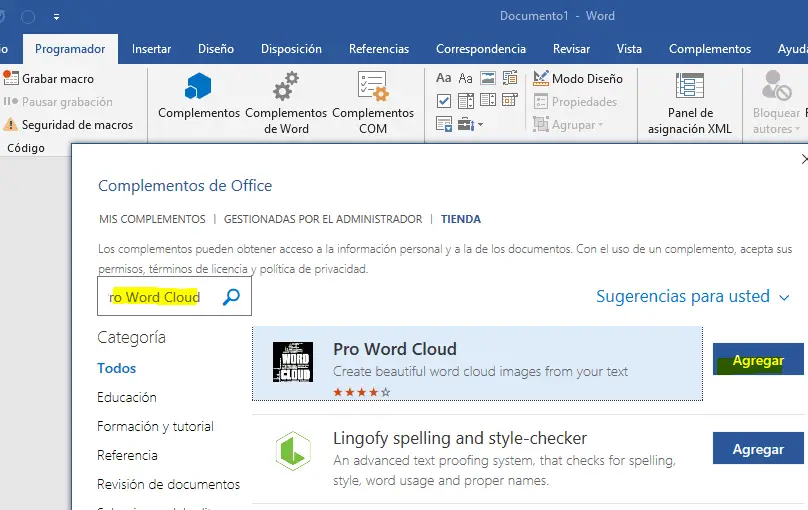This screenshot has height=510, width=808.
Task: Insert picture content control
Action: (x=487, y=78)
